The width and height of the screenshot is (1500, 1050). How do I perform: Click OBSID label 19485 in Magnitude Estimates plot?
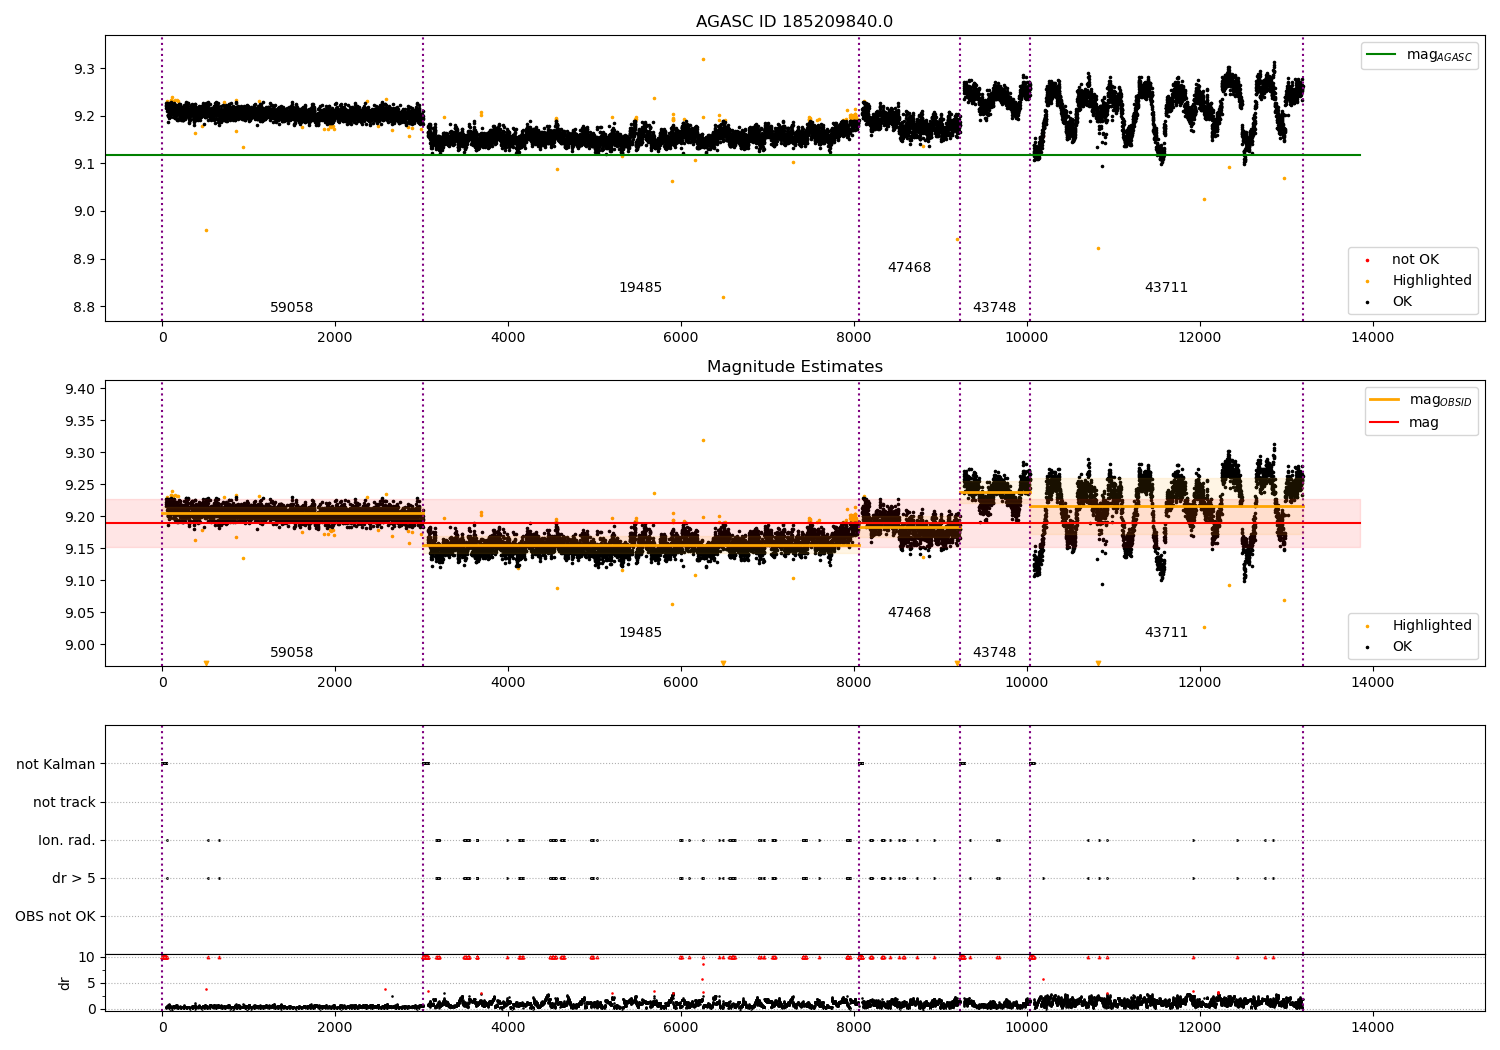point(640,633)
